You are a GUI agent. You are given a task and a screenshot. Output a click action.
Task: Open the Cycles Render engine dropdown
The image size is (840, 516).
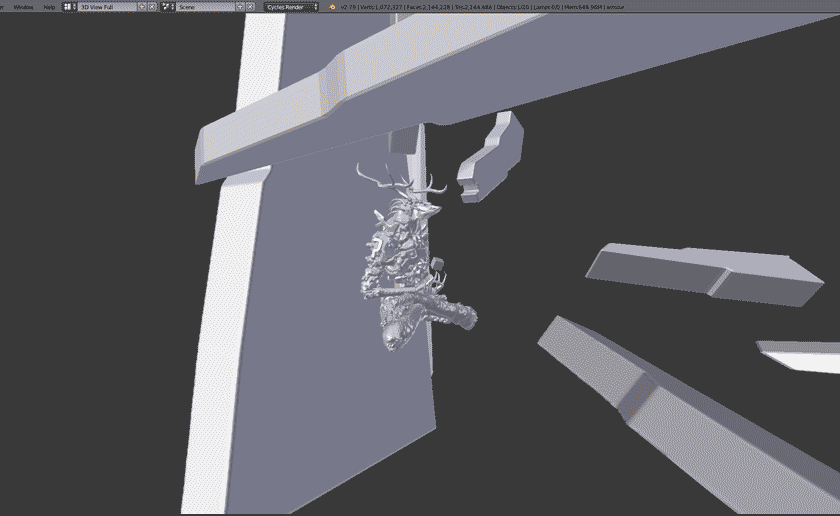point(291,6)
